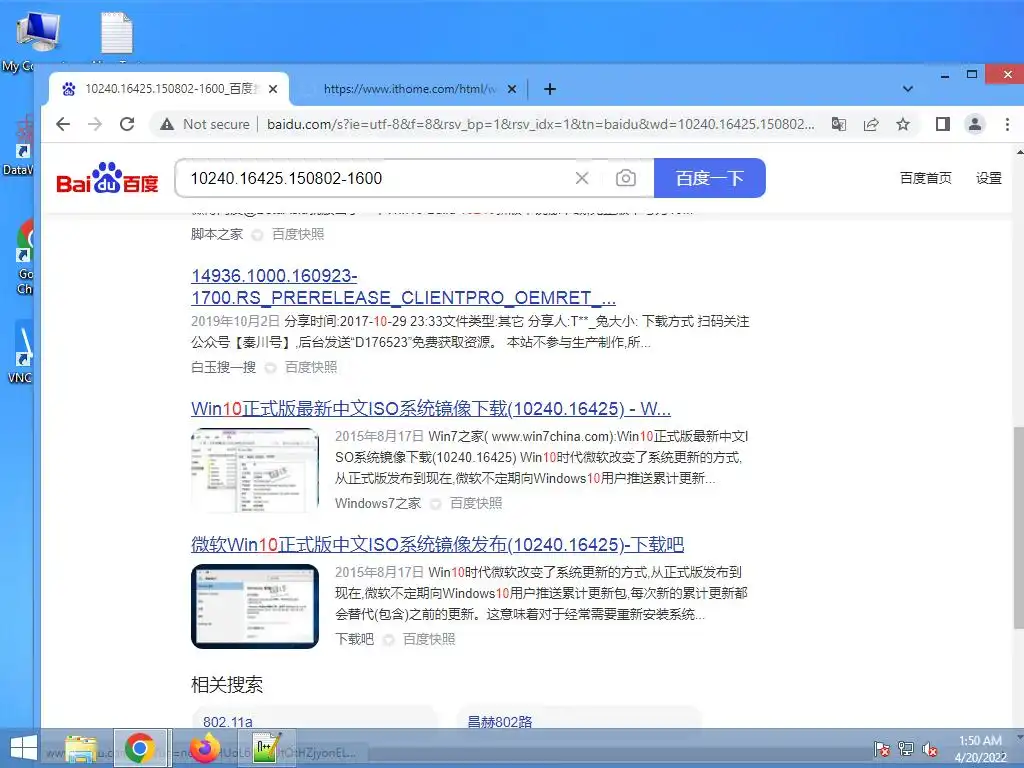Click the 白玉搜一搜 source label
1024x768 pixels.
coord(223,367)
